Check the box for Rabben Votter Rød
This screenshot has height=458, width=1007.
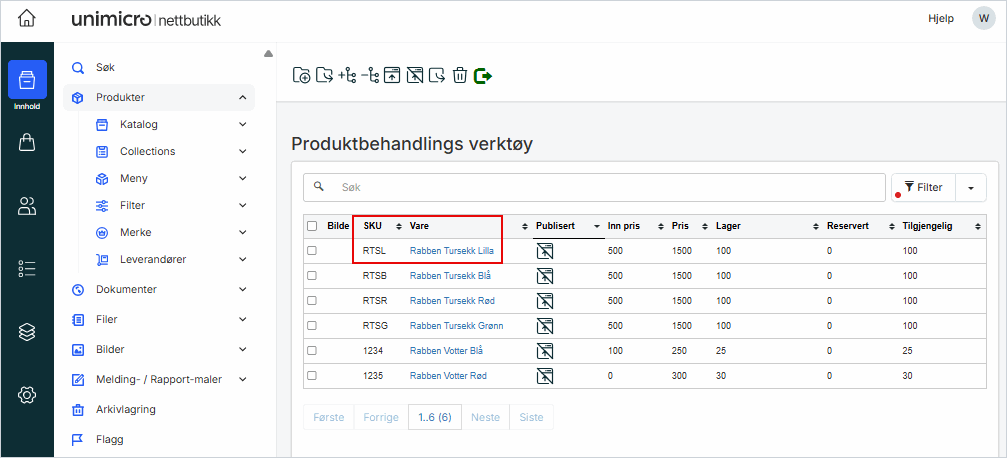click(312, 376)
